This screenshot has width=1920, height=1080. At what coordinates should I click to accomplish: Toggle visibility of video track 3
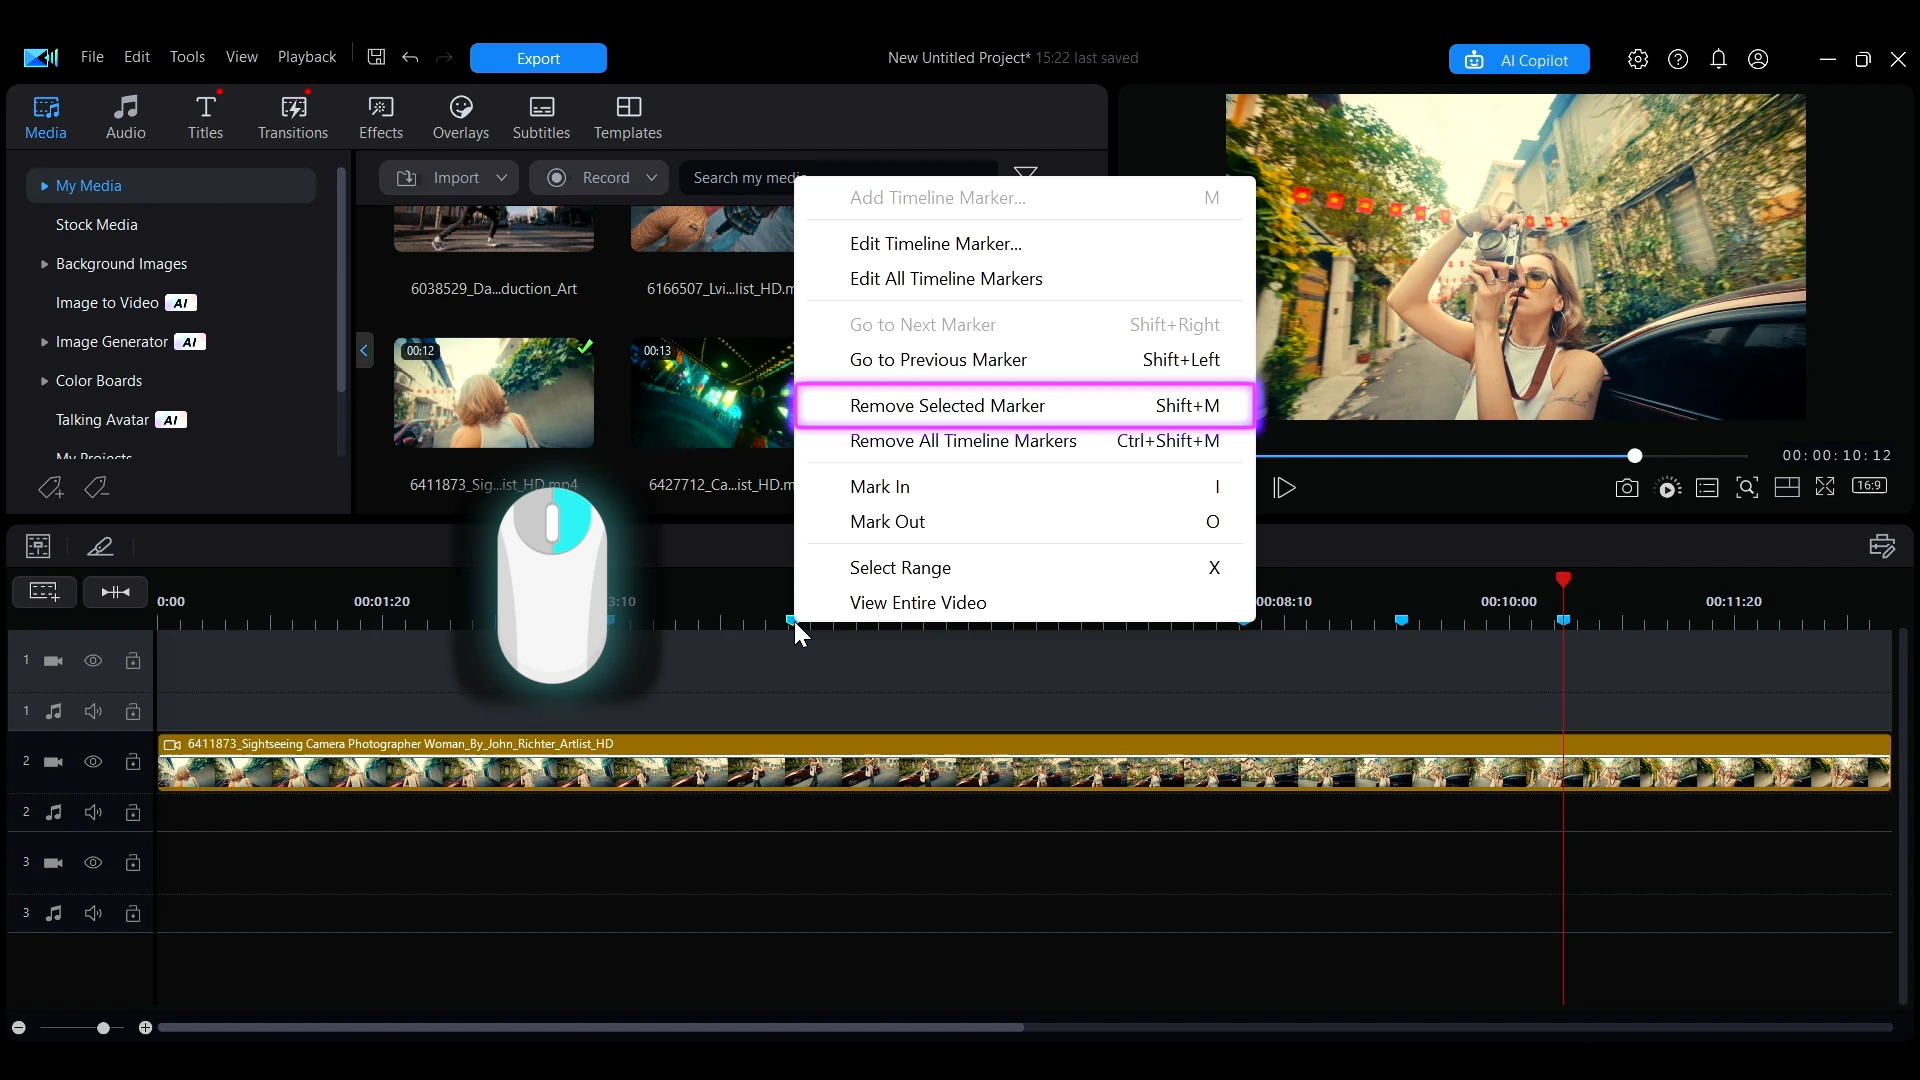pos(93,863)
